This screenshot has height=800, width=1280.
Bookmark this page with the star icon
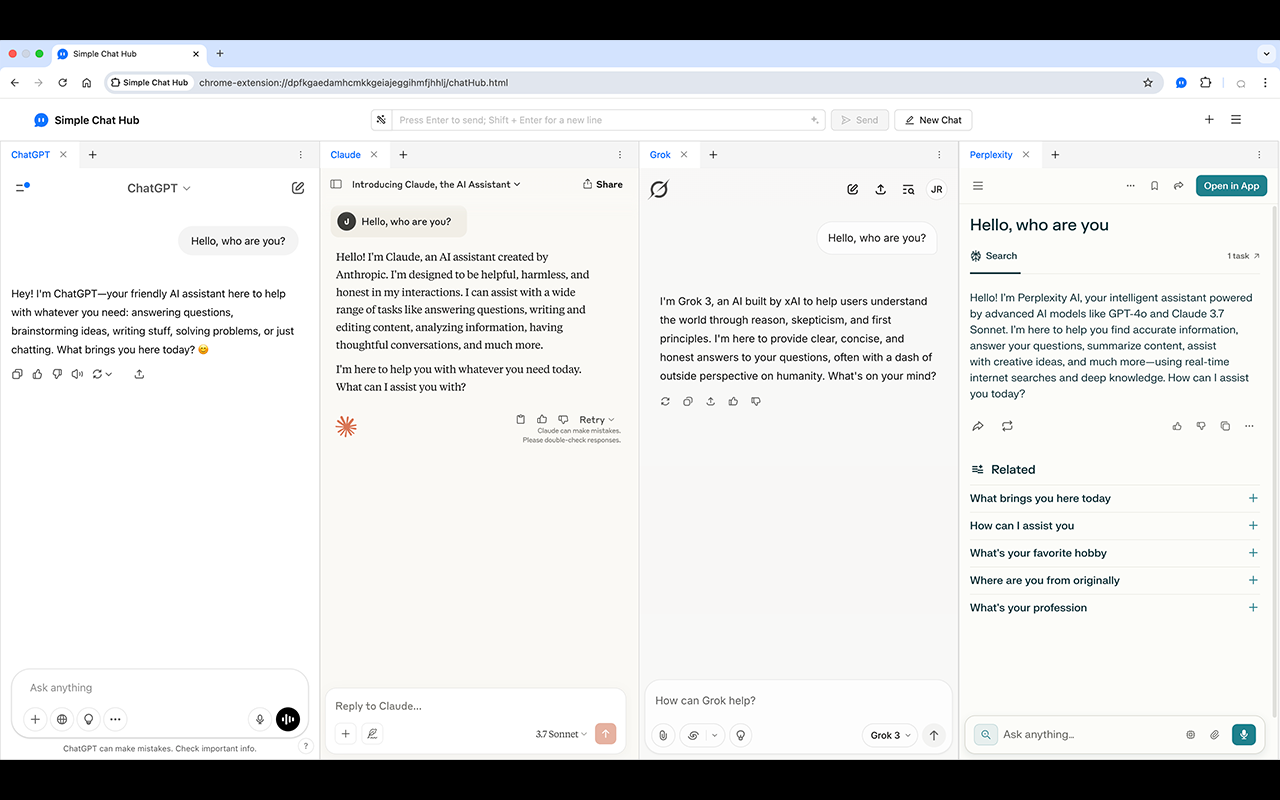tap(1148, 83)
